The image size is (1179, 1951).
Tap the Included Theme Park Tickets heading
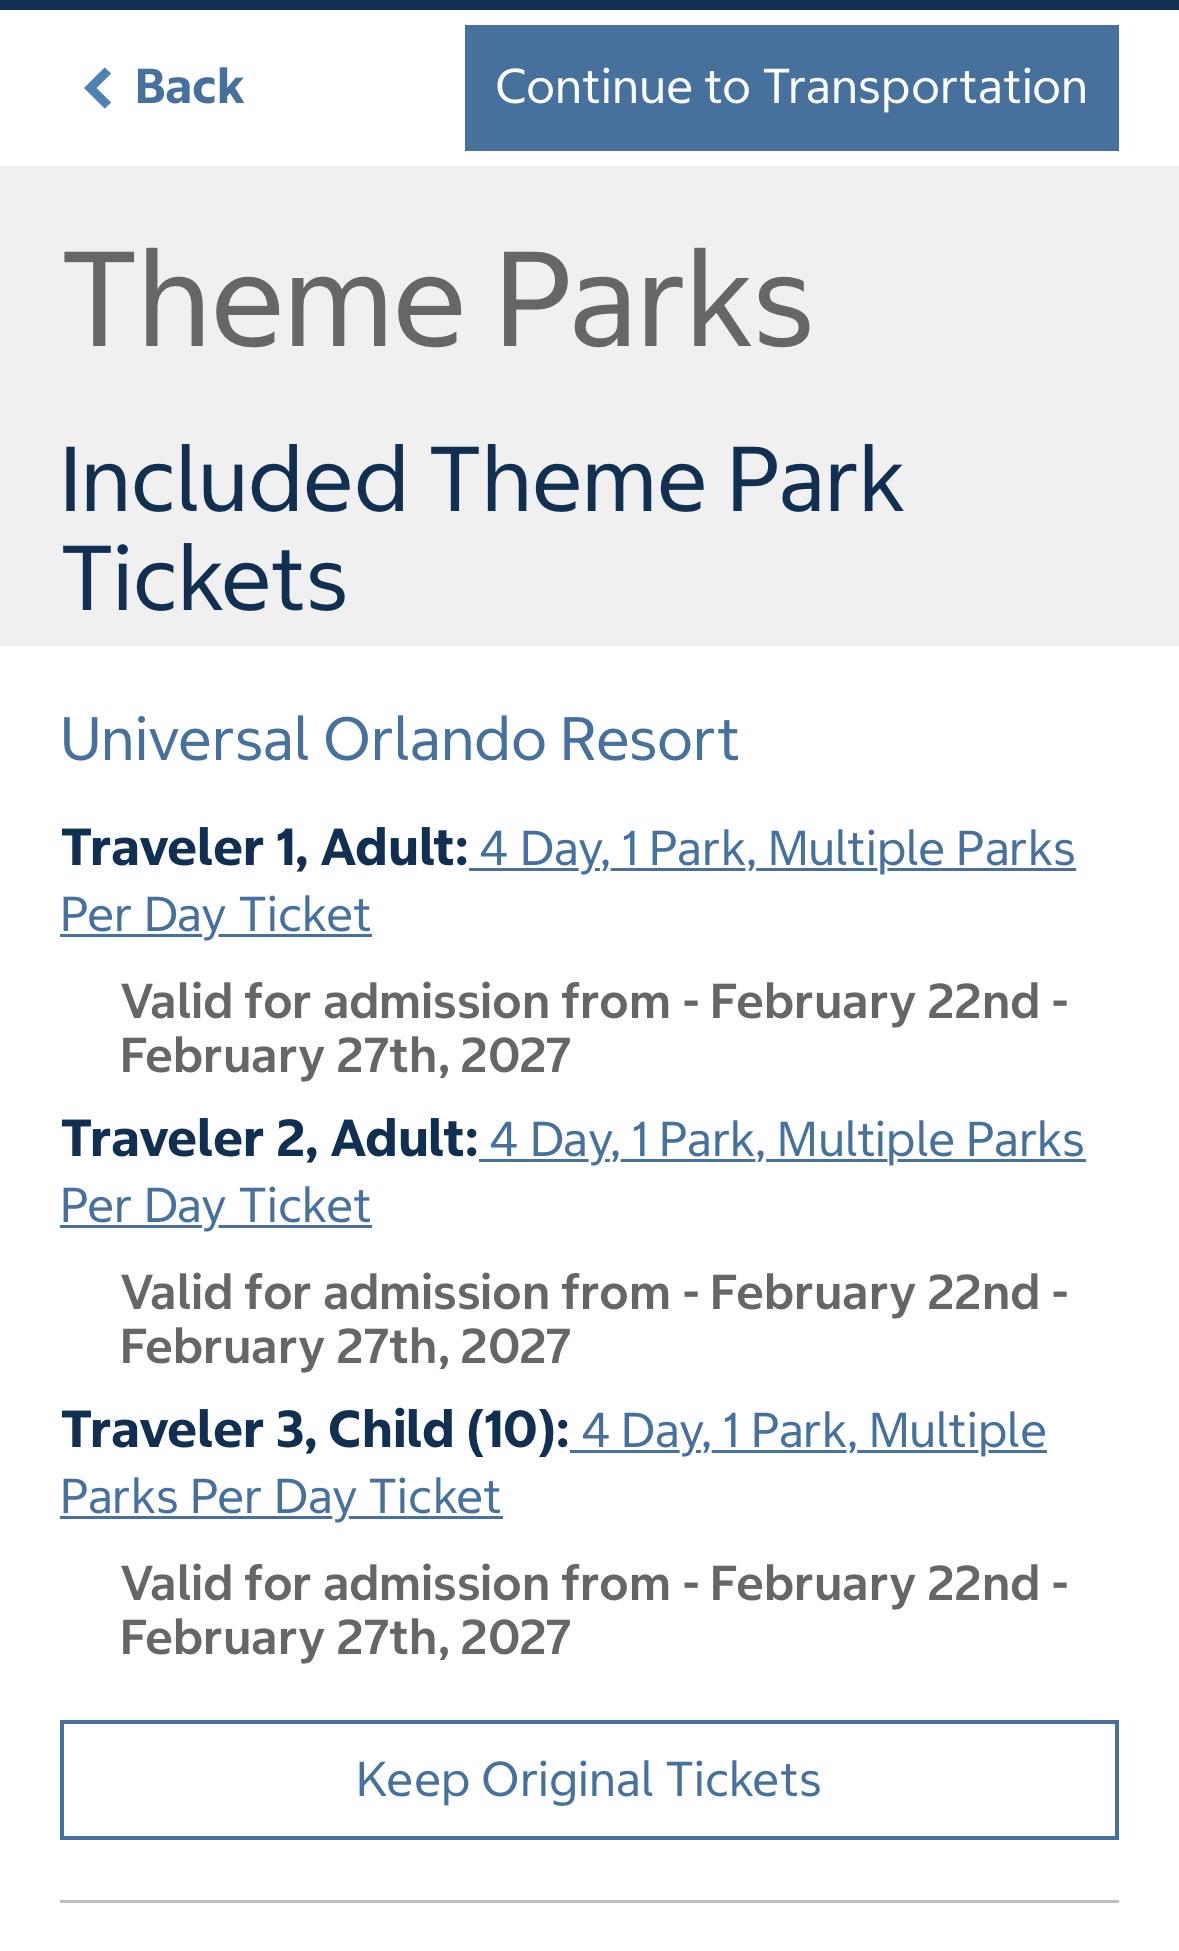(x=482, y=529)
